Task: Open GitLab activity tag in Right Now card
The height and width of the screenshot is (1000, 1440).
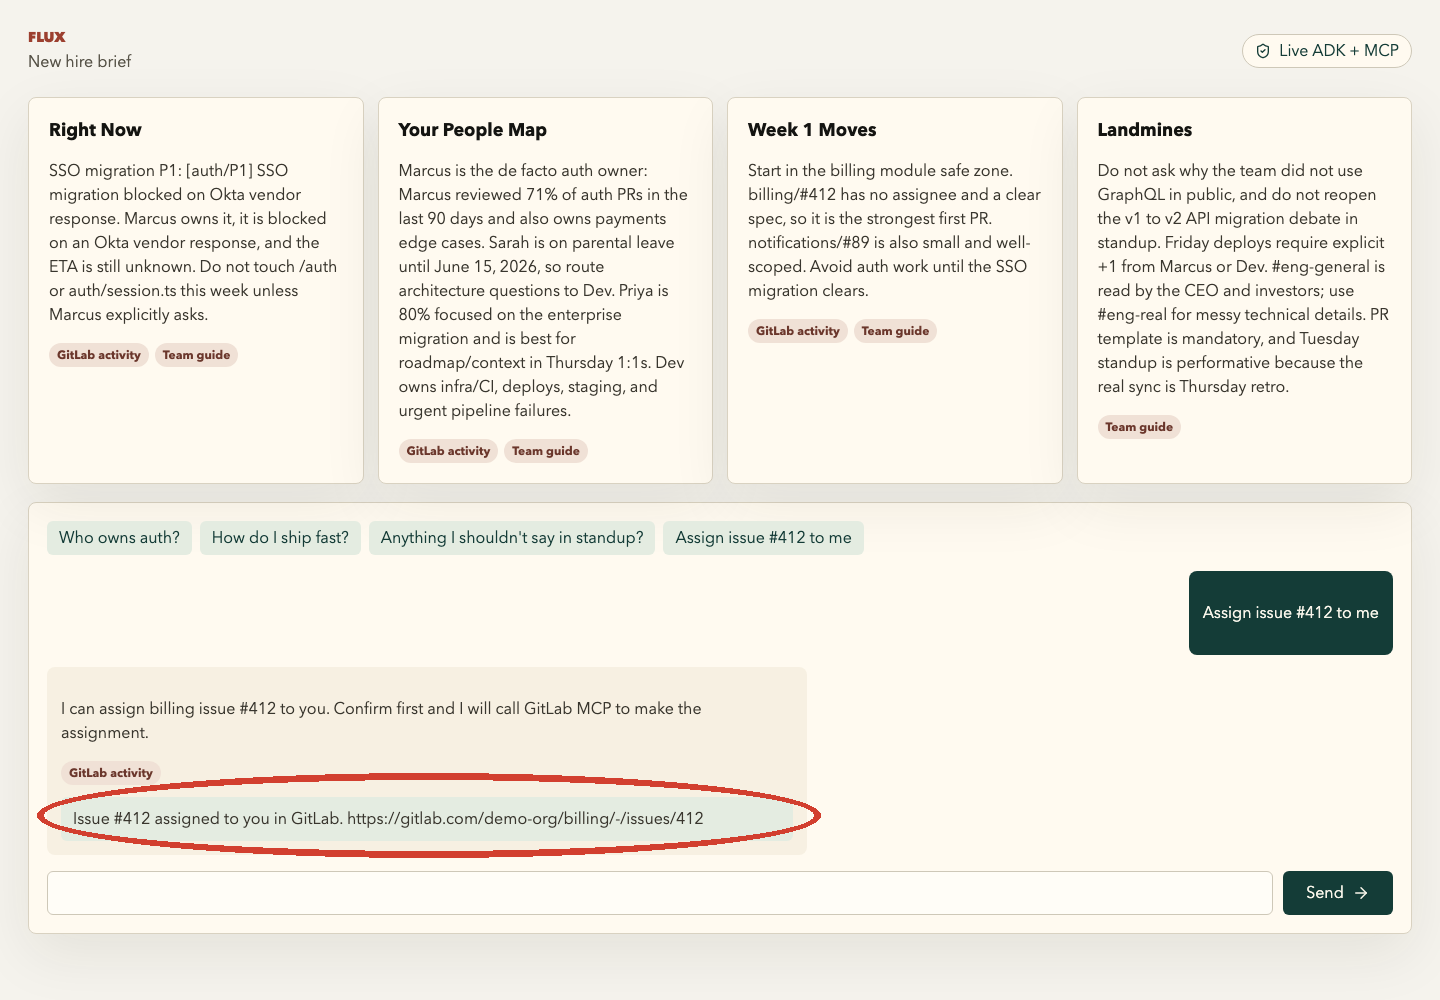Action: click(x=99, y=355)
